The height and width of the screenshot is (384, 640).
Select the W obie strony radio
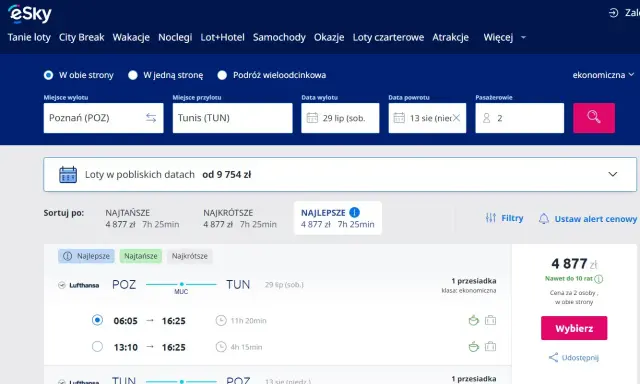point(49,75)
